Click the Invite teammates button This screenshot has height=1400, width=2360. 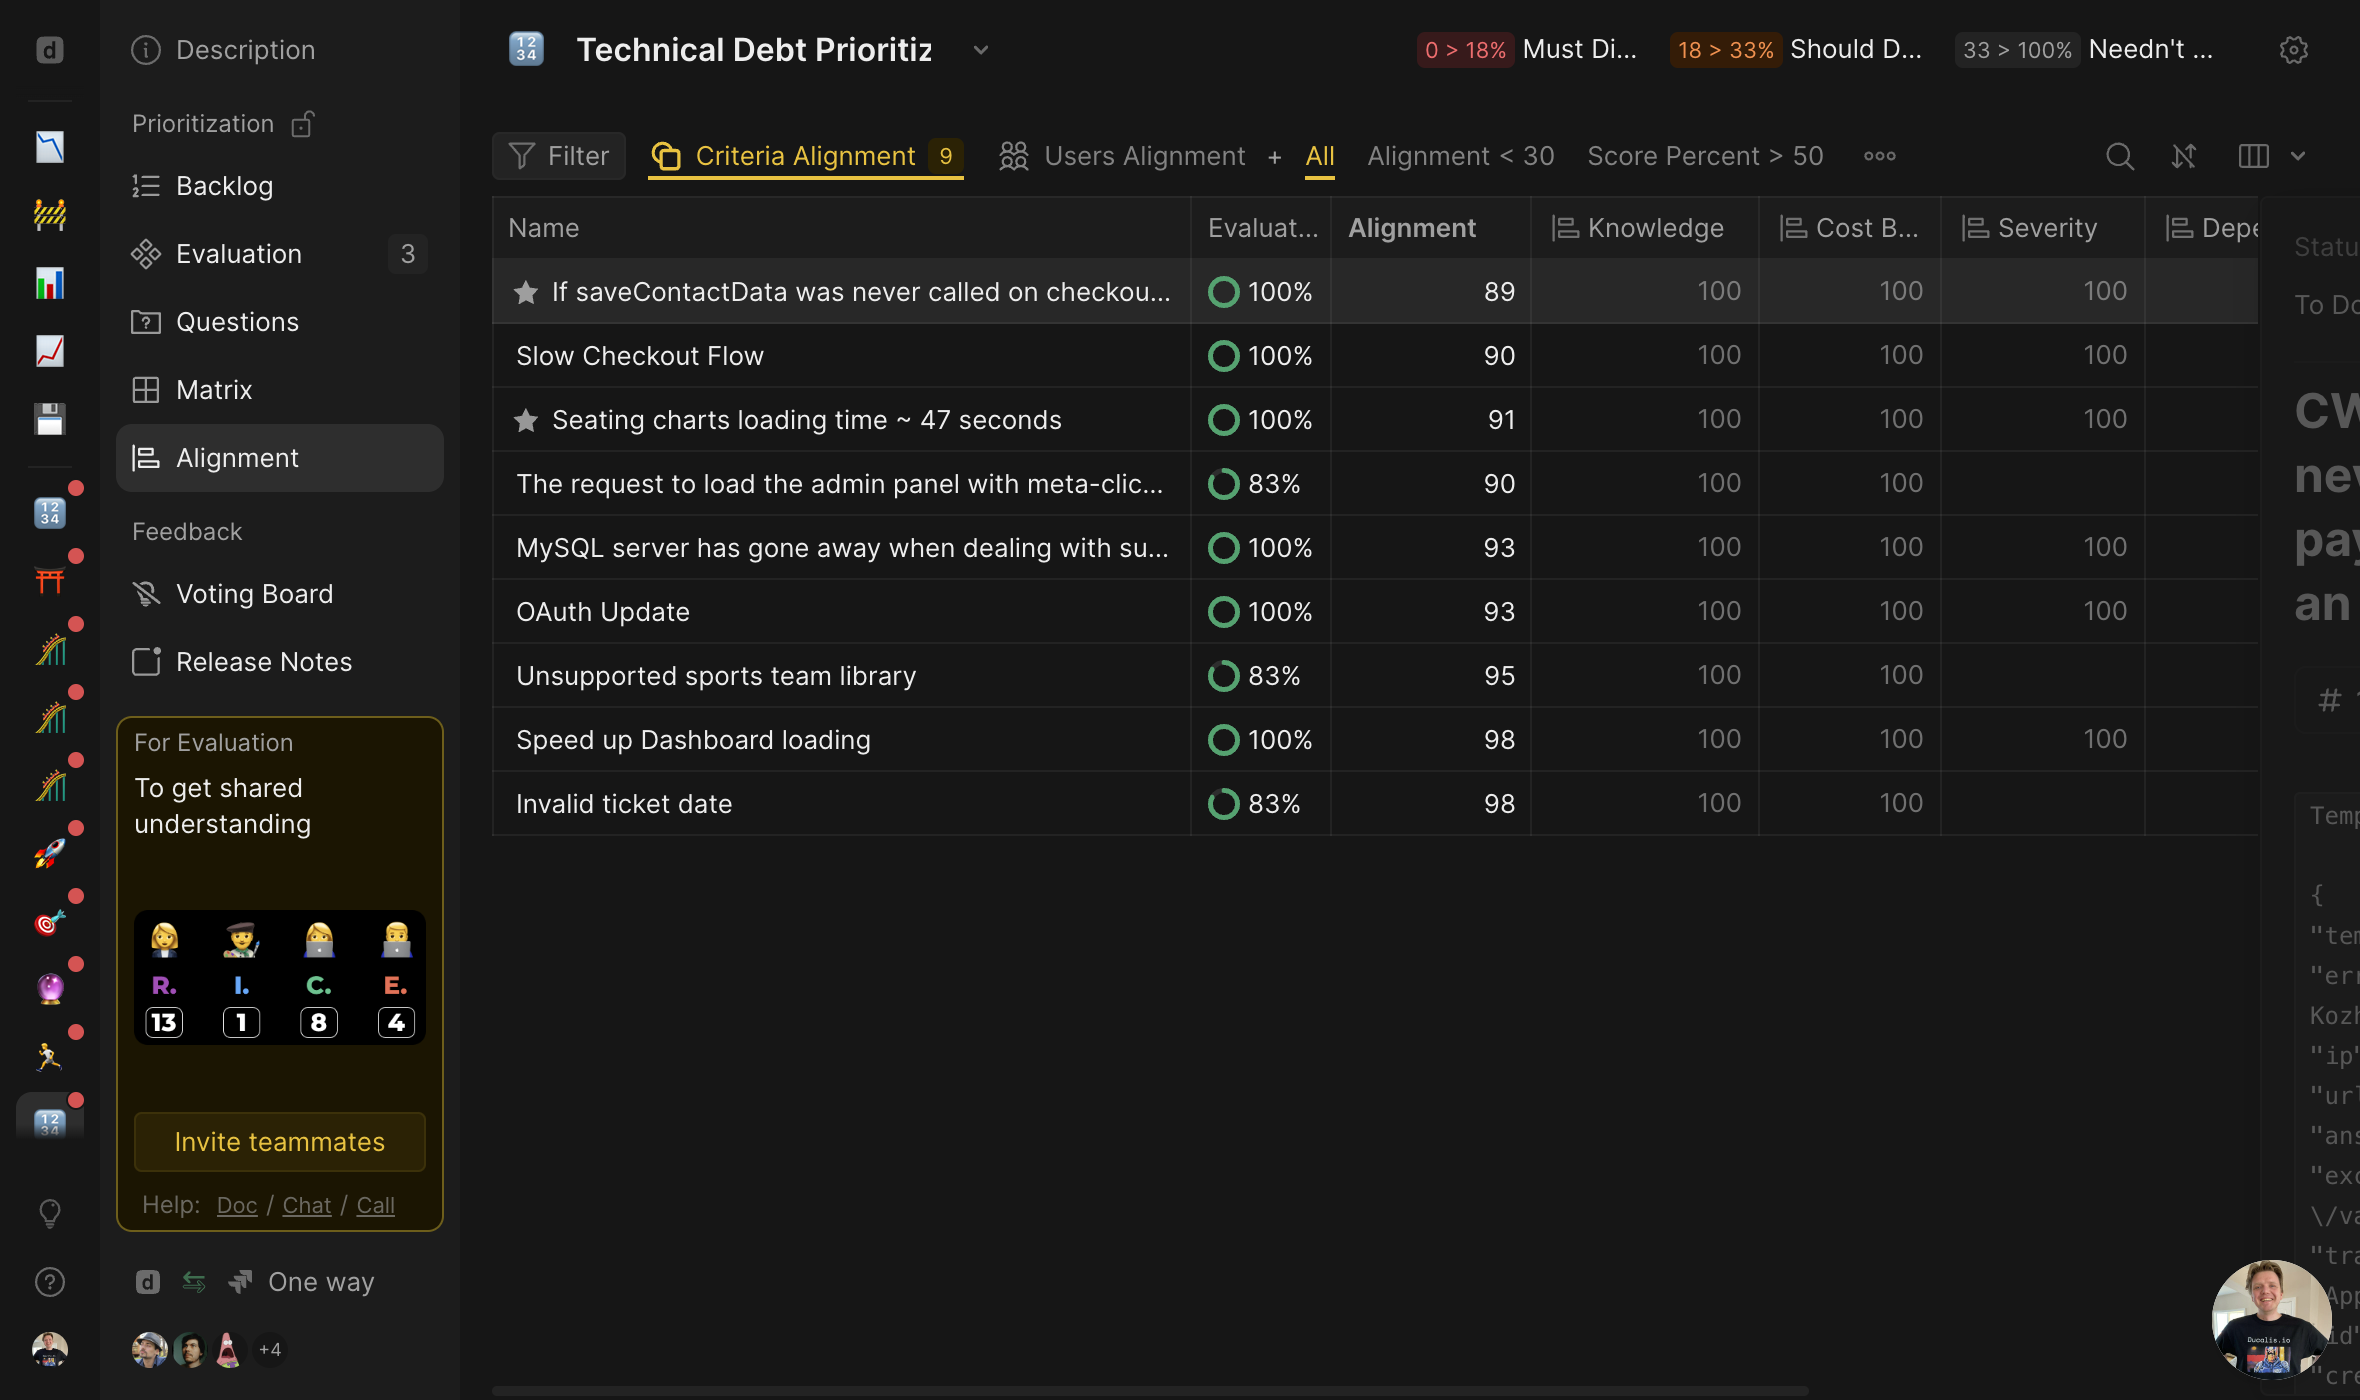(280, 1142)
